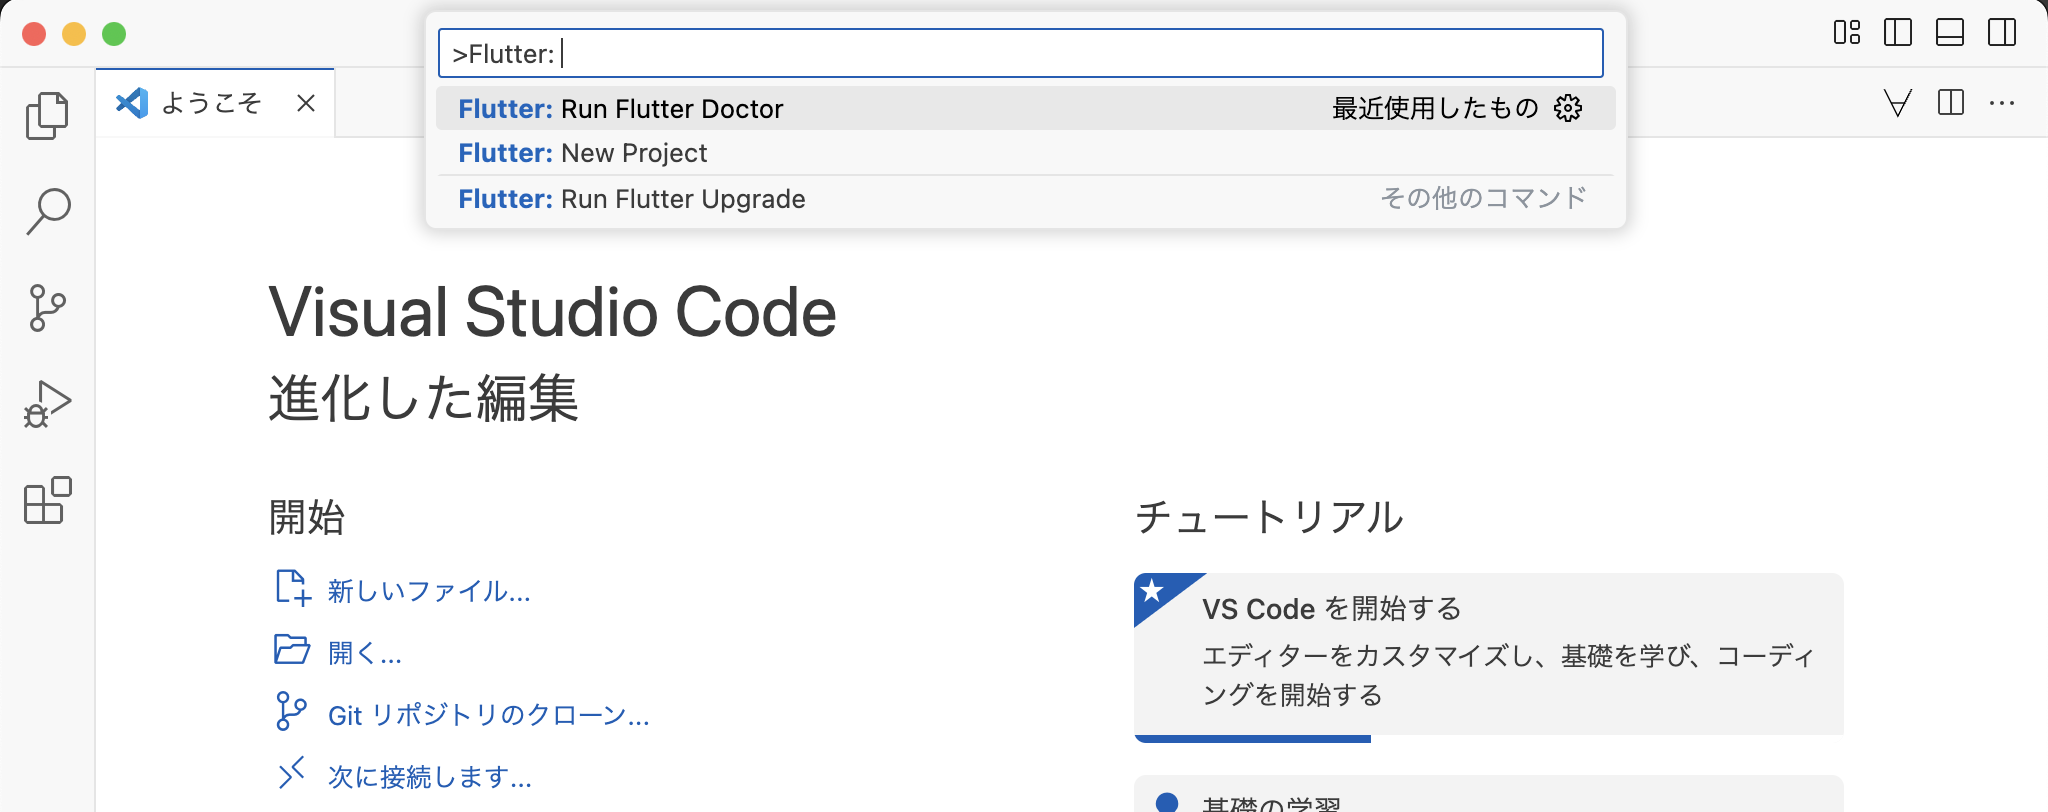Split the editor to the right

pyautogui.click(x=1950, y=103)
